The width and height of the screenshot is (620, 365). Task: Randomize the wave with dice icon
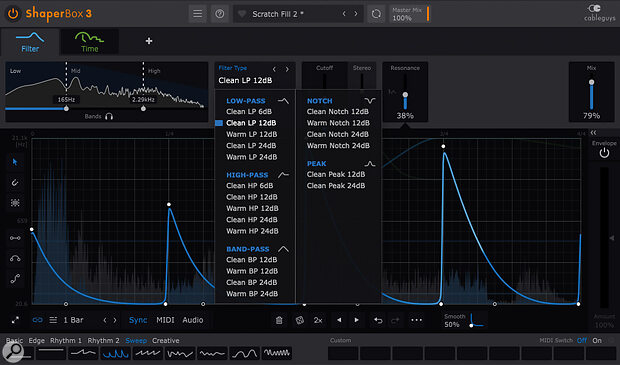[300, 320]
